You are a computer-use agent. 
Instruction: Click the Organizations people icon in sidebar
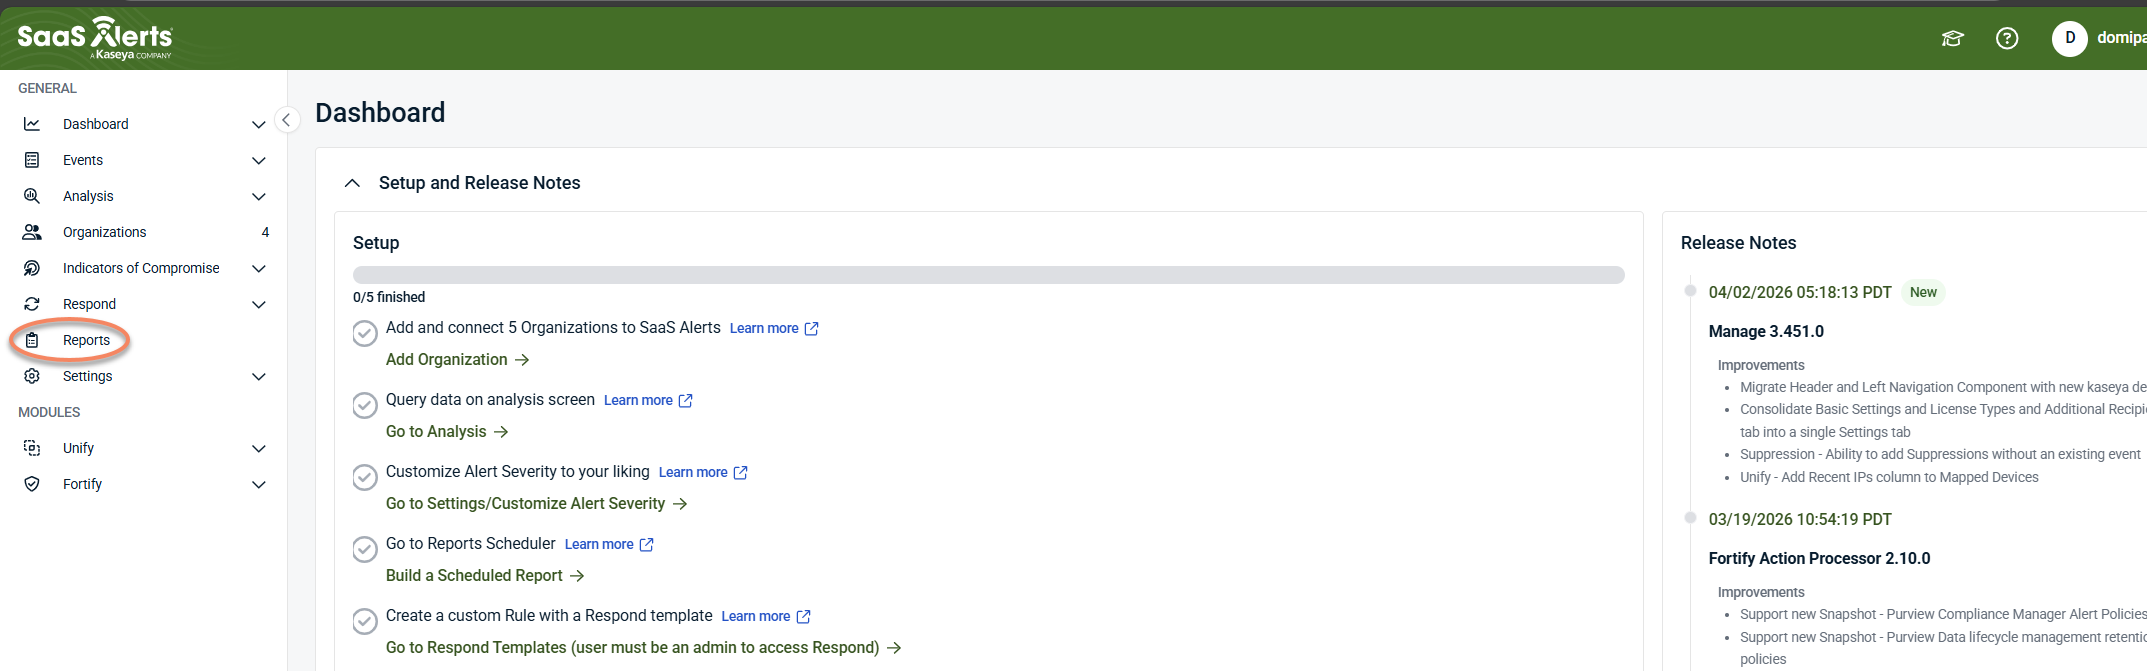point(32,232)
